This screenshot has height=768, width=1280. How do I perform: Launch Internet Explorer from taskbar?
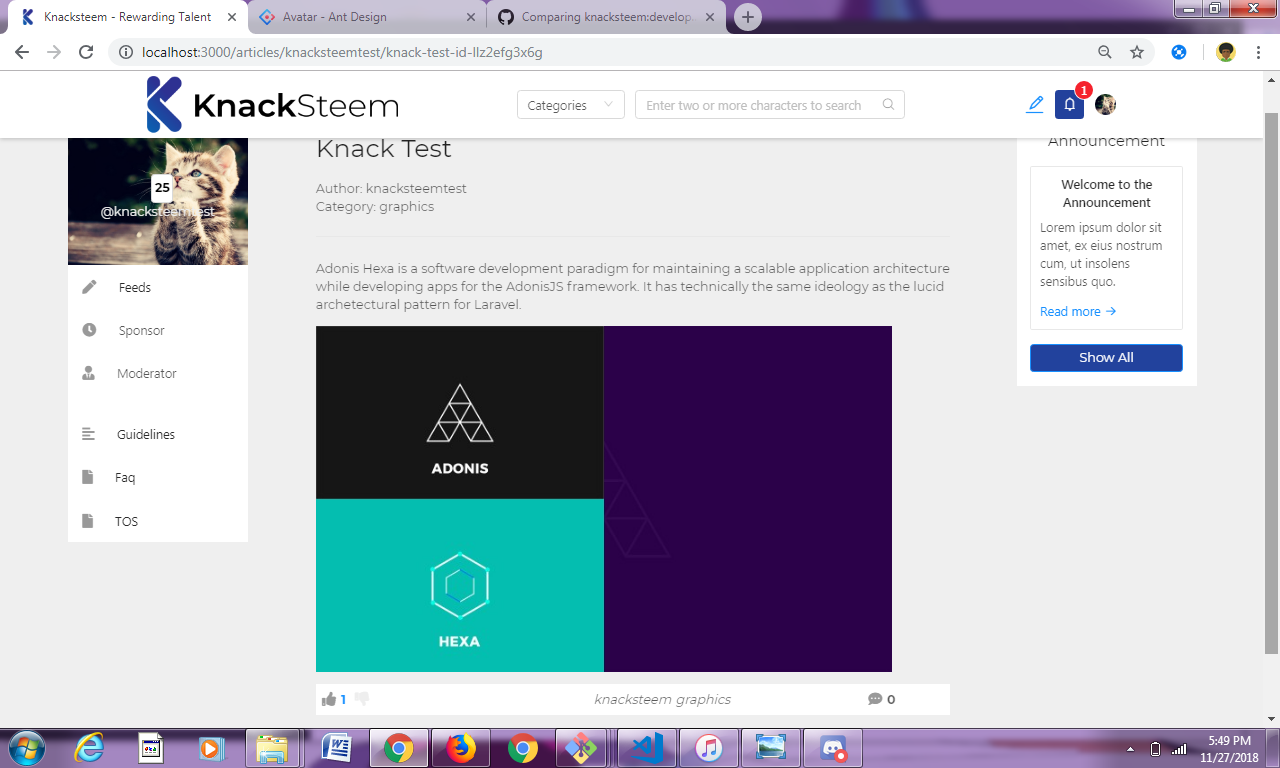pyautogui.click(x=90, y=748)
